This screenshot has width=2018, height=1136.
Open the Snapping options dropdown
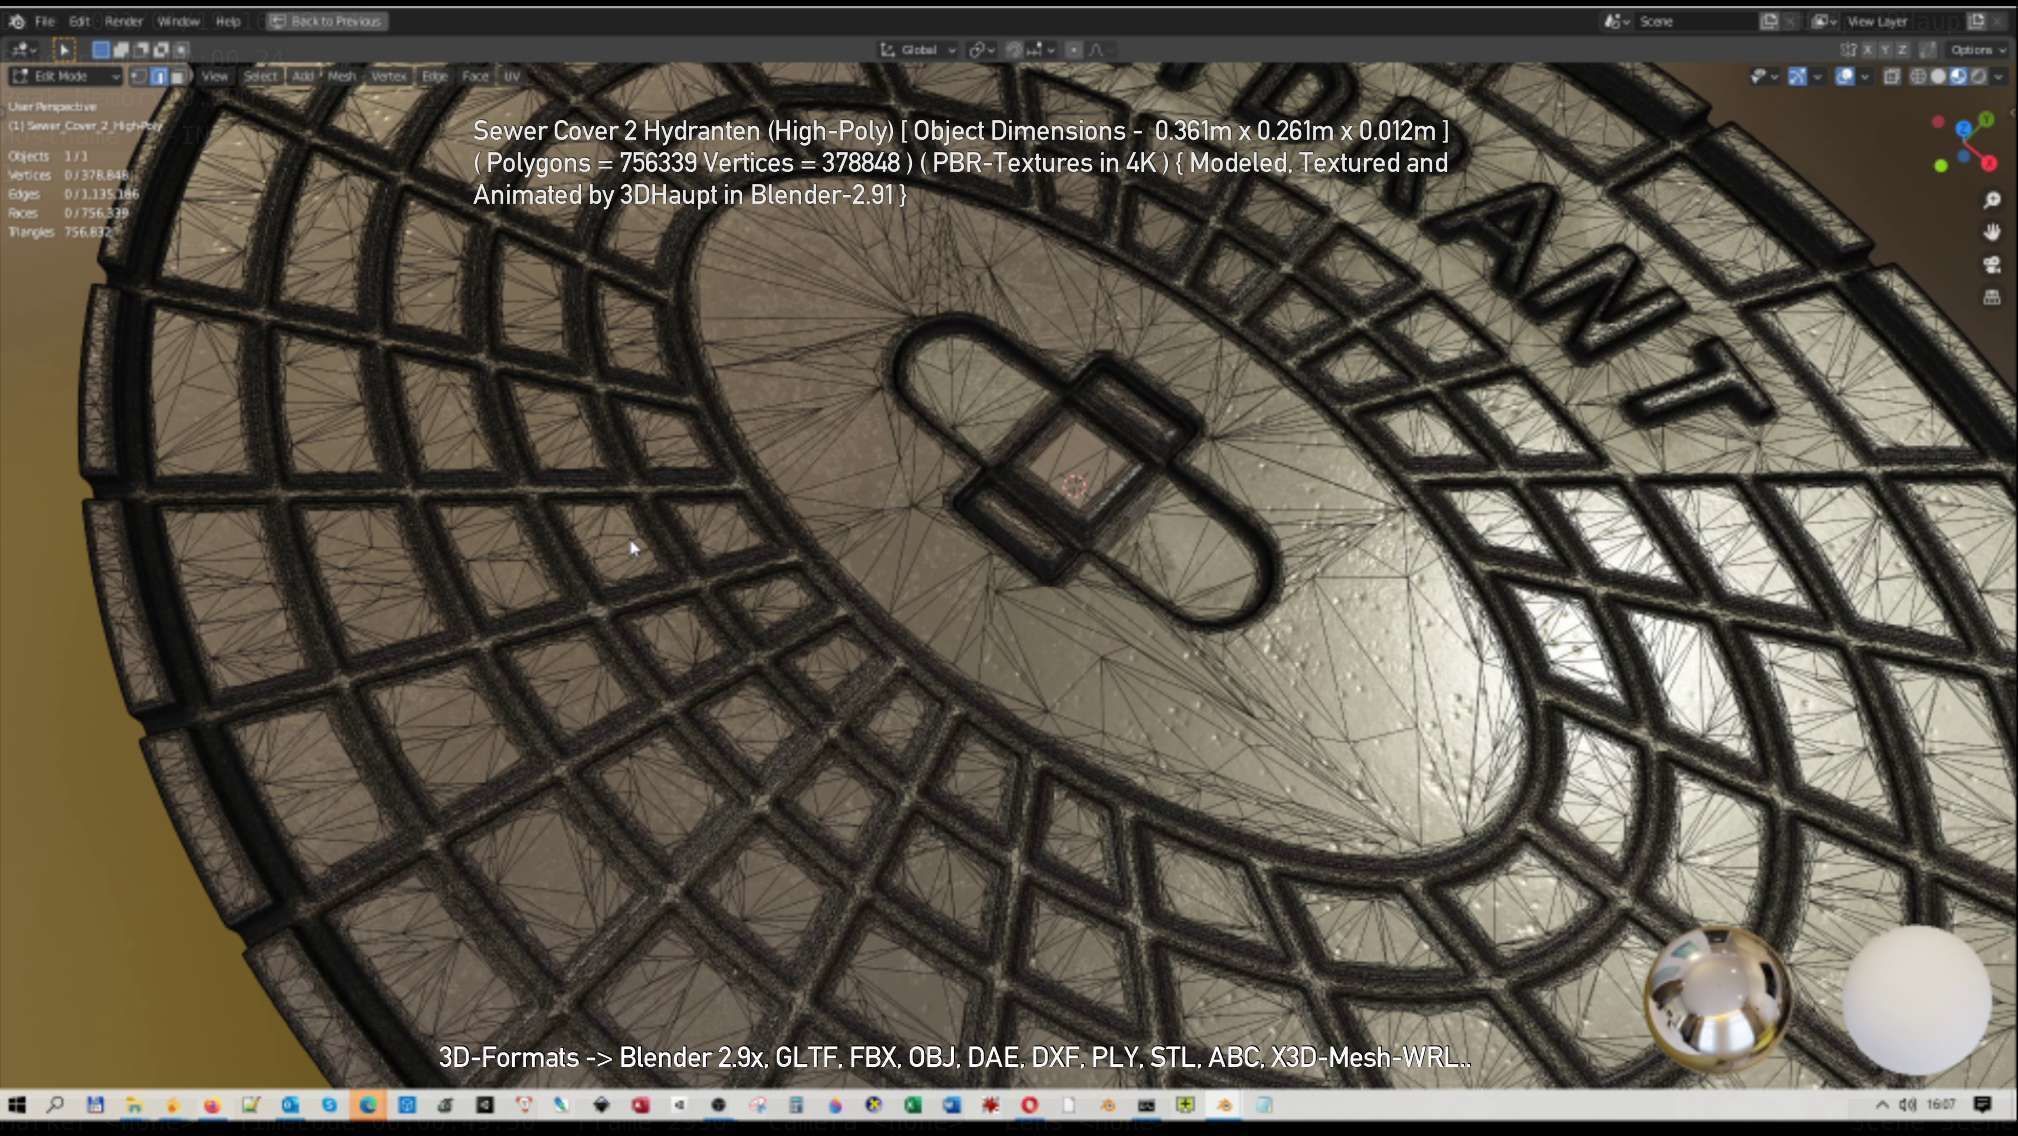tap(1041, 49)
